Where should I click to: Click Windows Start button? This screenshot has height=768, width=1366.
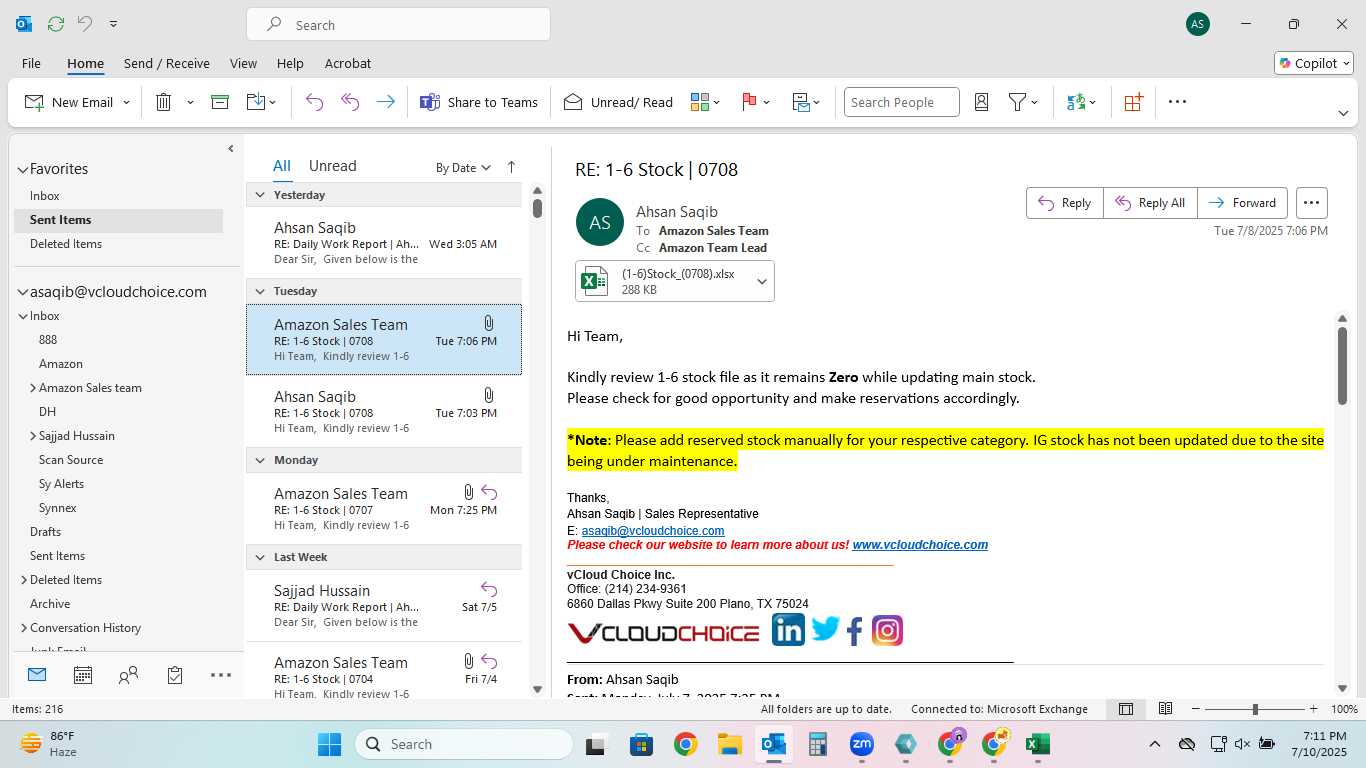point(329,744)
